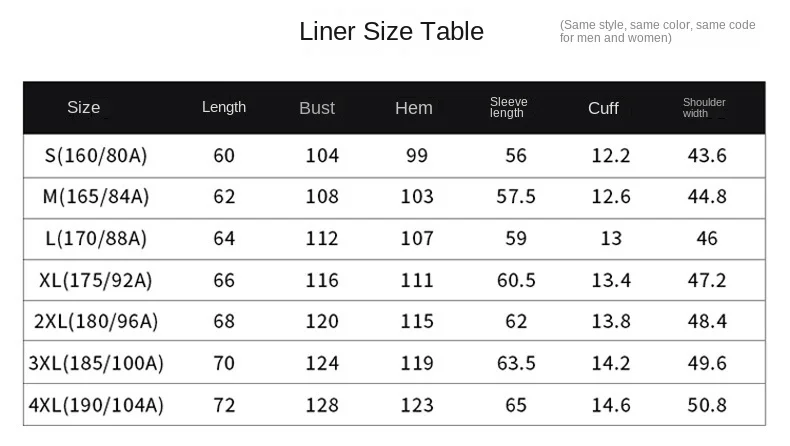Select cuff value 13 in L row
The width and height of the screenshot is (790, 446).
[x=611, y=238]
